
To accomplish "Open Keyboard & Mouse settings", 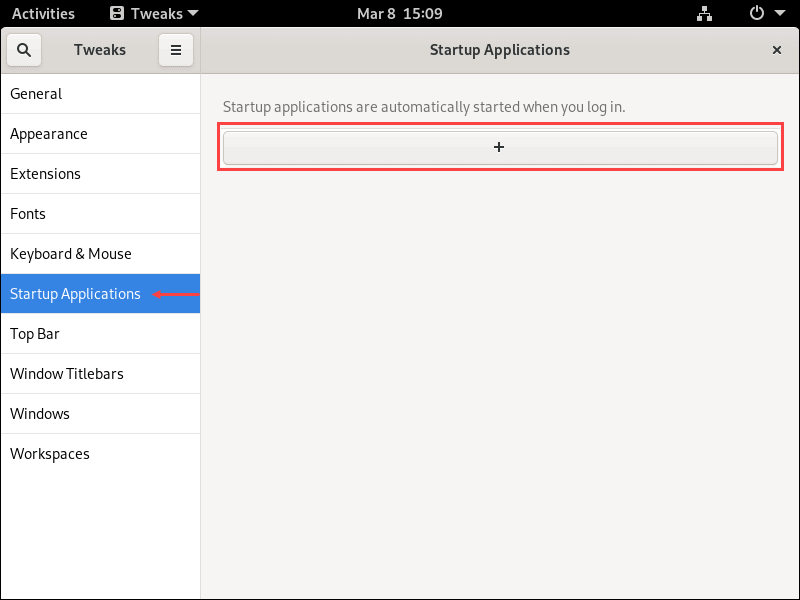I will pos(101,254).
